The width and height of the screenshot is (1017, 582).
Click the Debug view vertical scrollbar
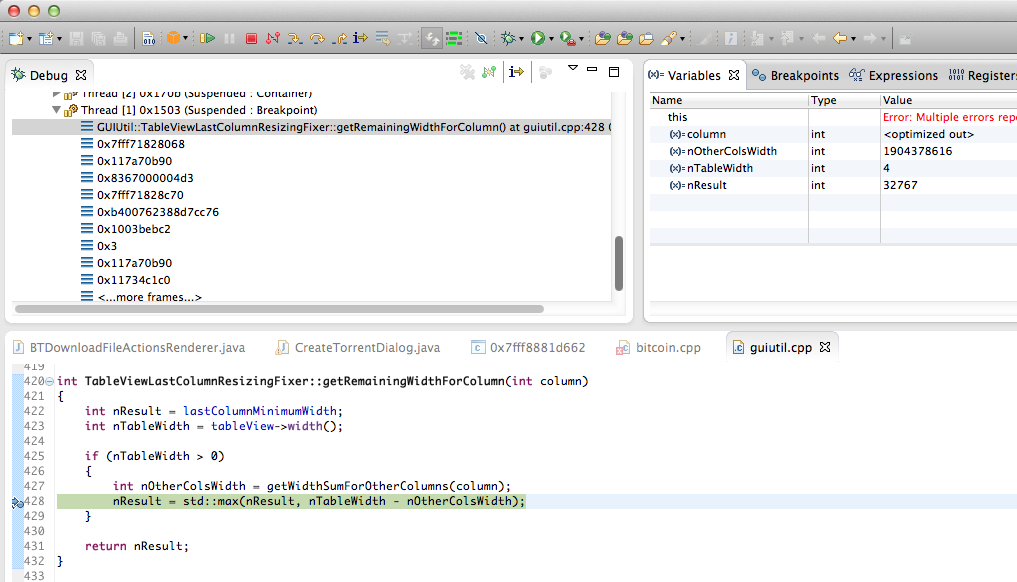pyautogui.click(x=619, y=263)
